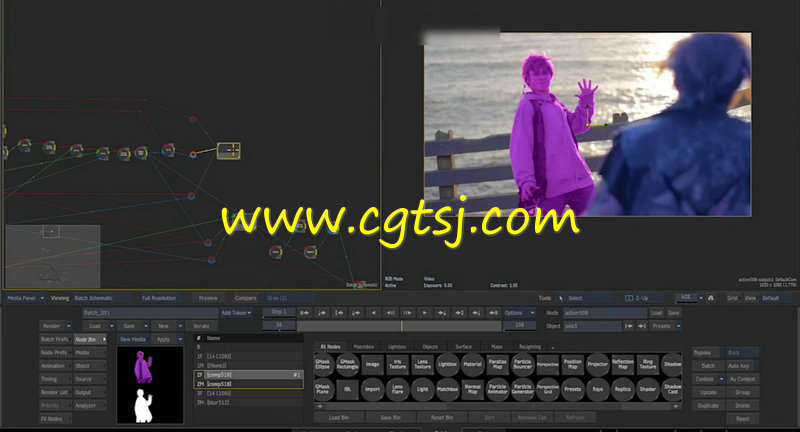The image size is (800, 432).
Task: Open the playback Options dropdown
Action: point(518,313)
